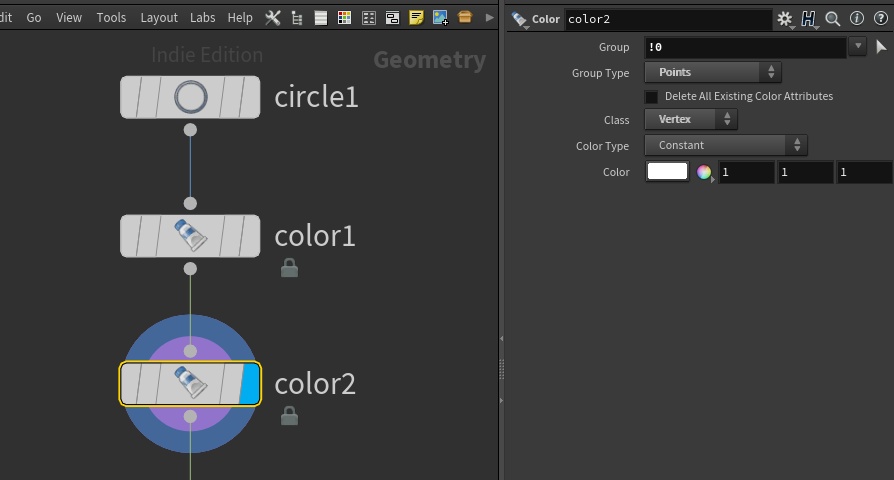Open the color palette grid icon
Viewport: 894px width, 480px height.
344,18
